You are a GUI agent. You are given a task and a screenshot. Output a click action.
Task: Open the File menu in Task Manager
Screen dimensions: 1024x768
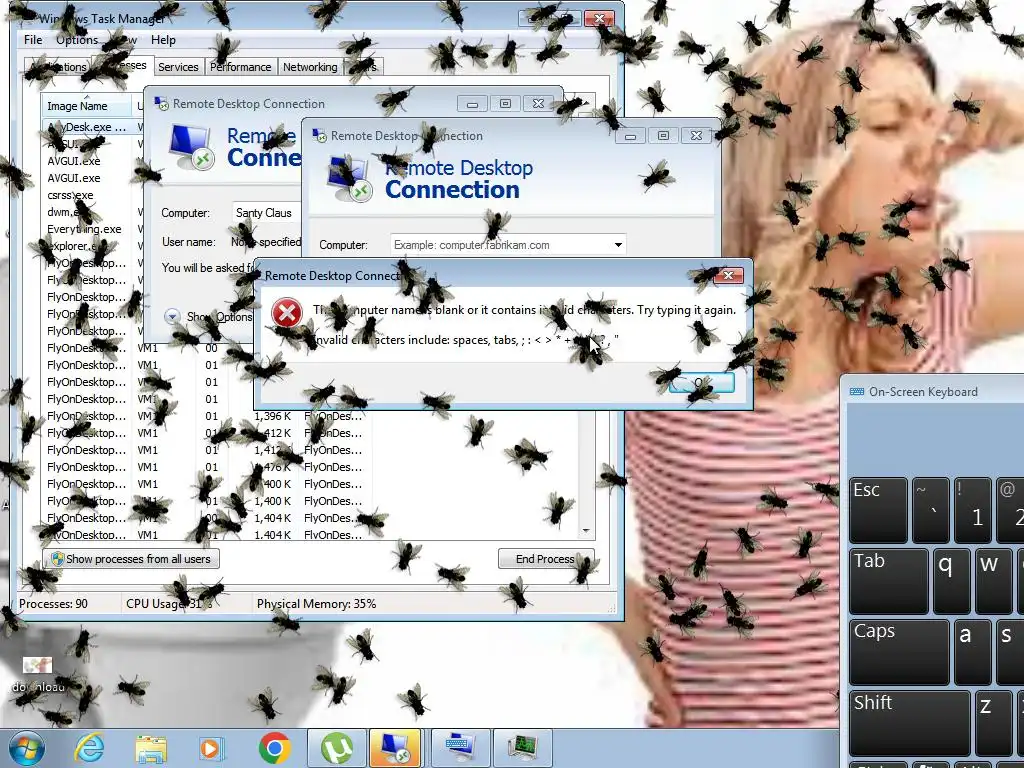[x=33, y=40]
